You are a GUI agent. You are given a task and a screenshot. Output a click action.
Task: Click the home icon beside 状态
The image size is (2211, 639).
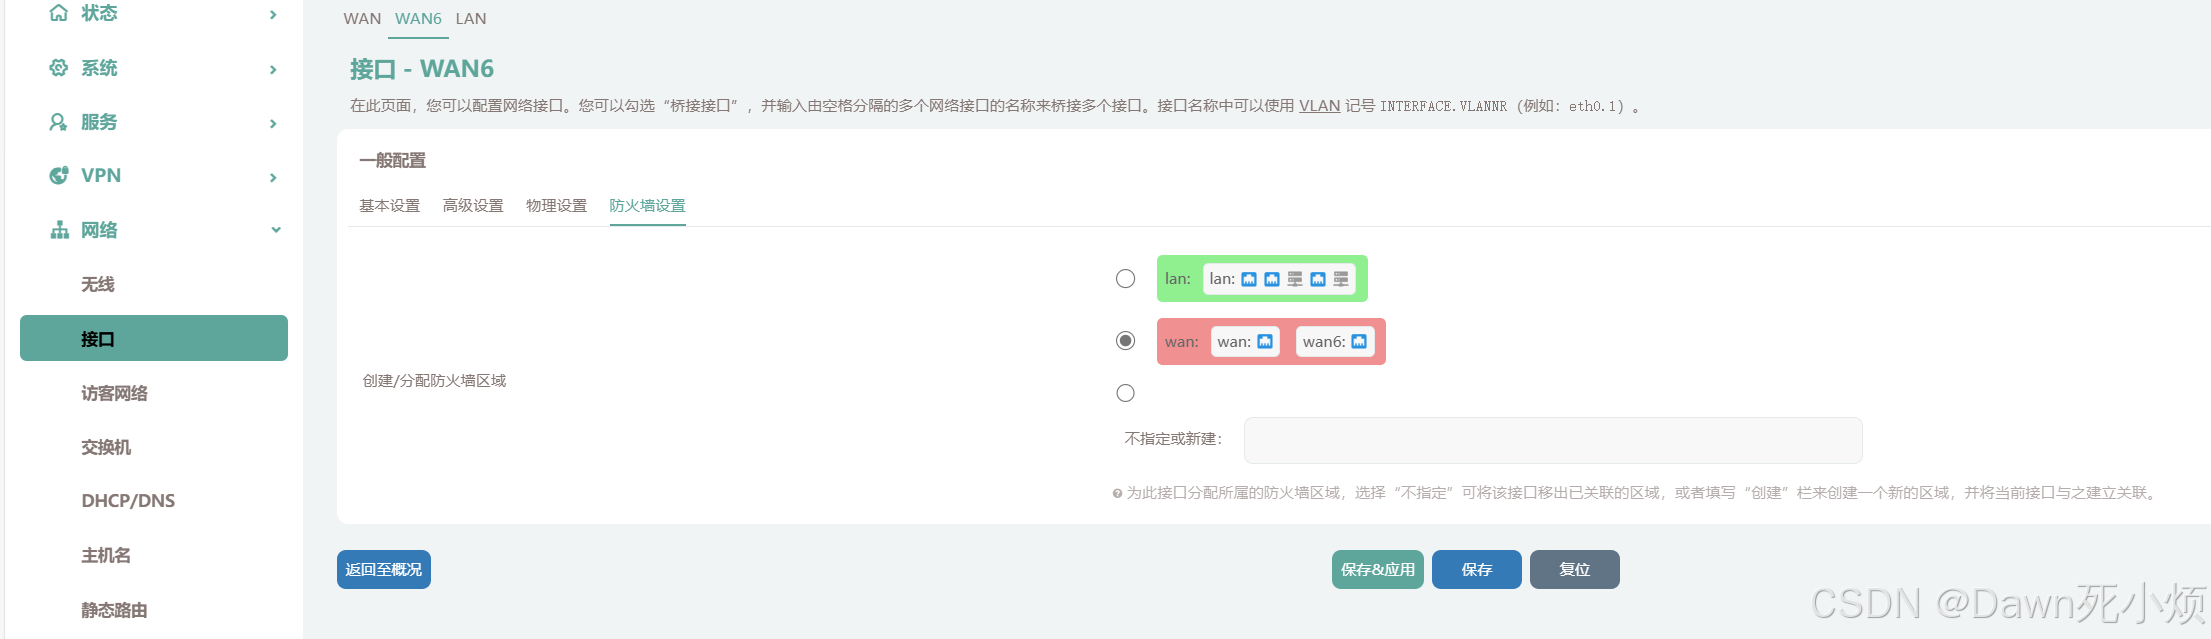point(59,13)
